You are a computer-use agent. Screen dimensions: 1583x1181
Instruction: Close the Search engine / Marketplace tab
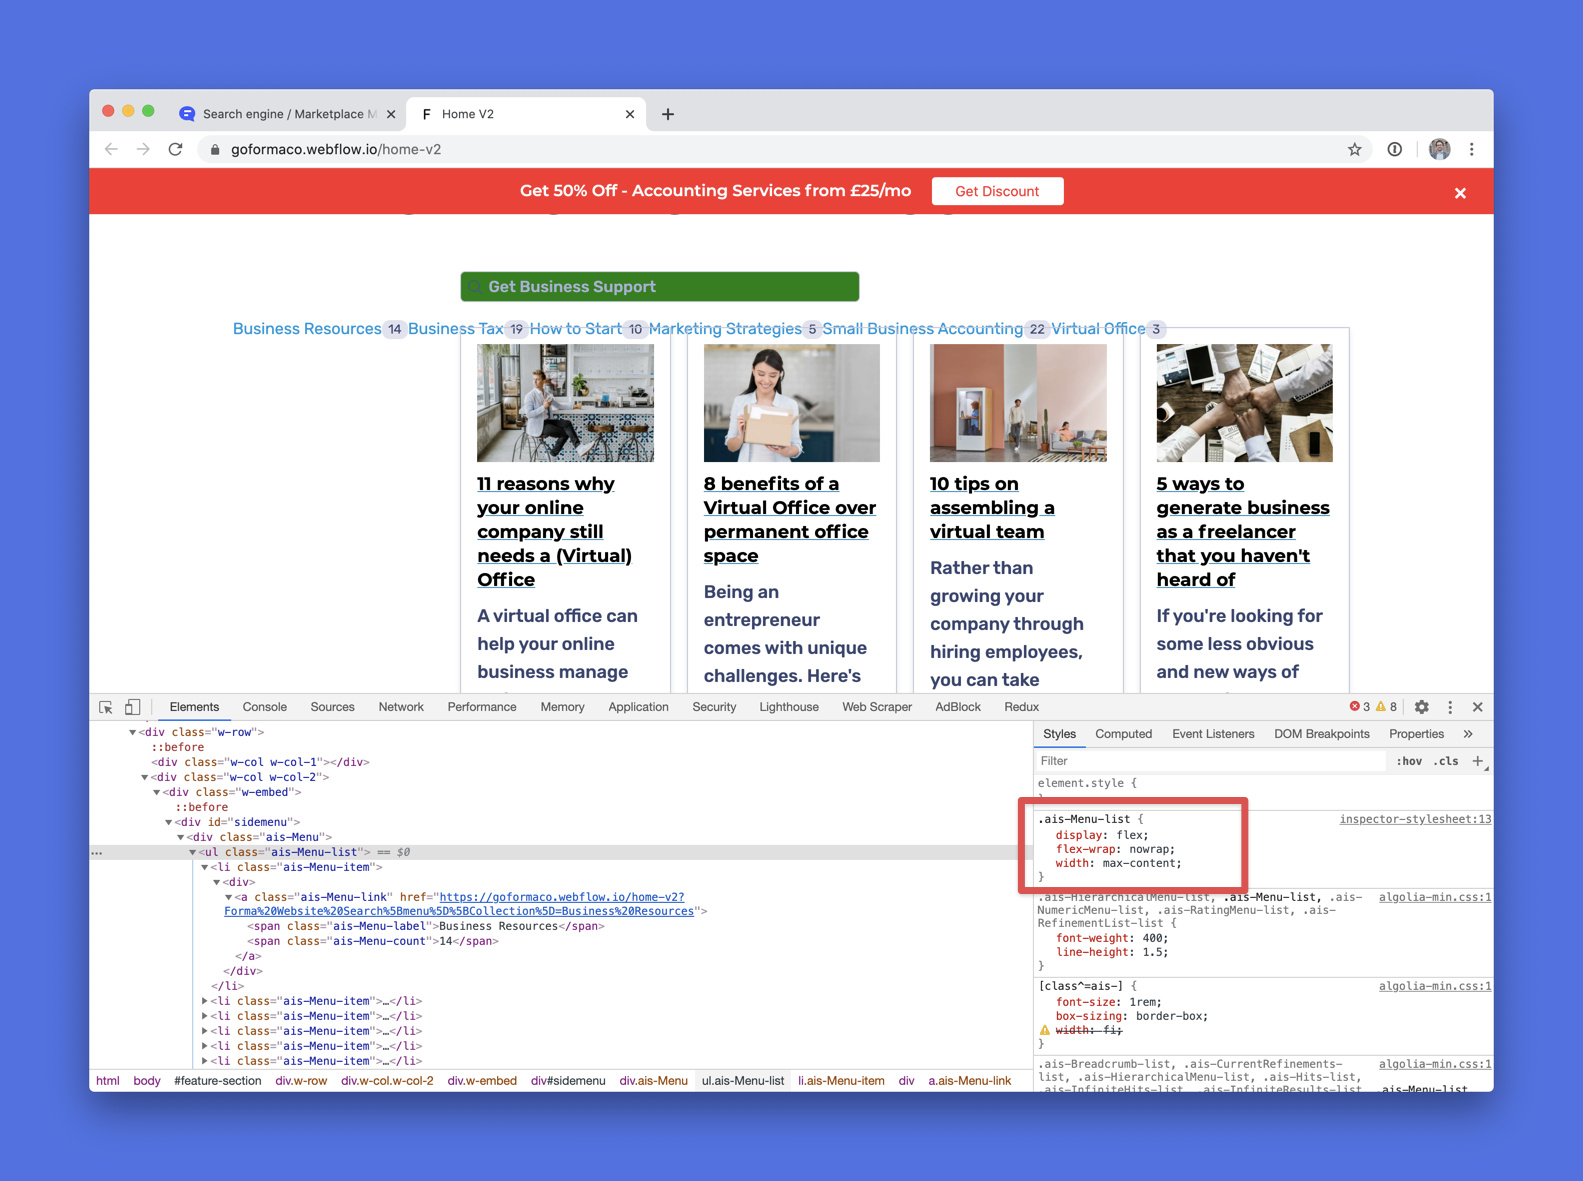click(x=391, y=114)
